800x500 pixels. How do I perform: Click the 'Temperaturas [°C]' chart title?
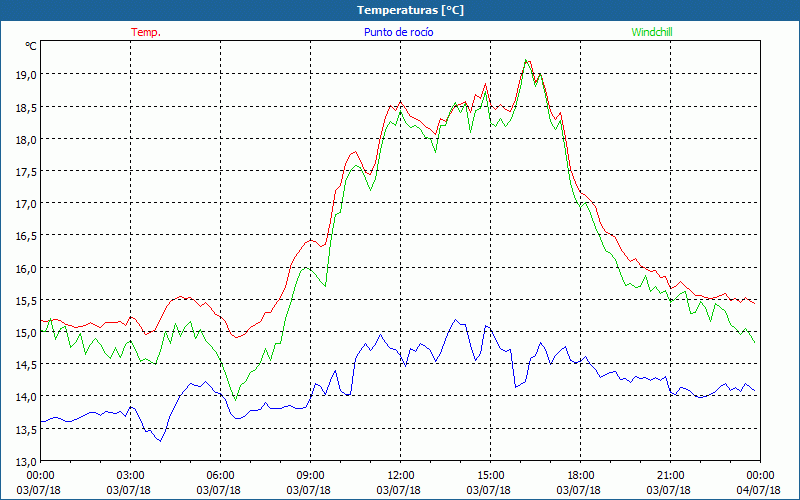coord(410,10)
